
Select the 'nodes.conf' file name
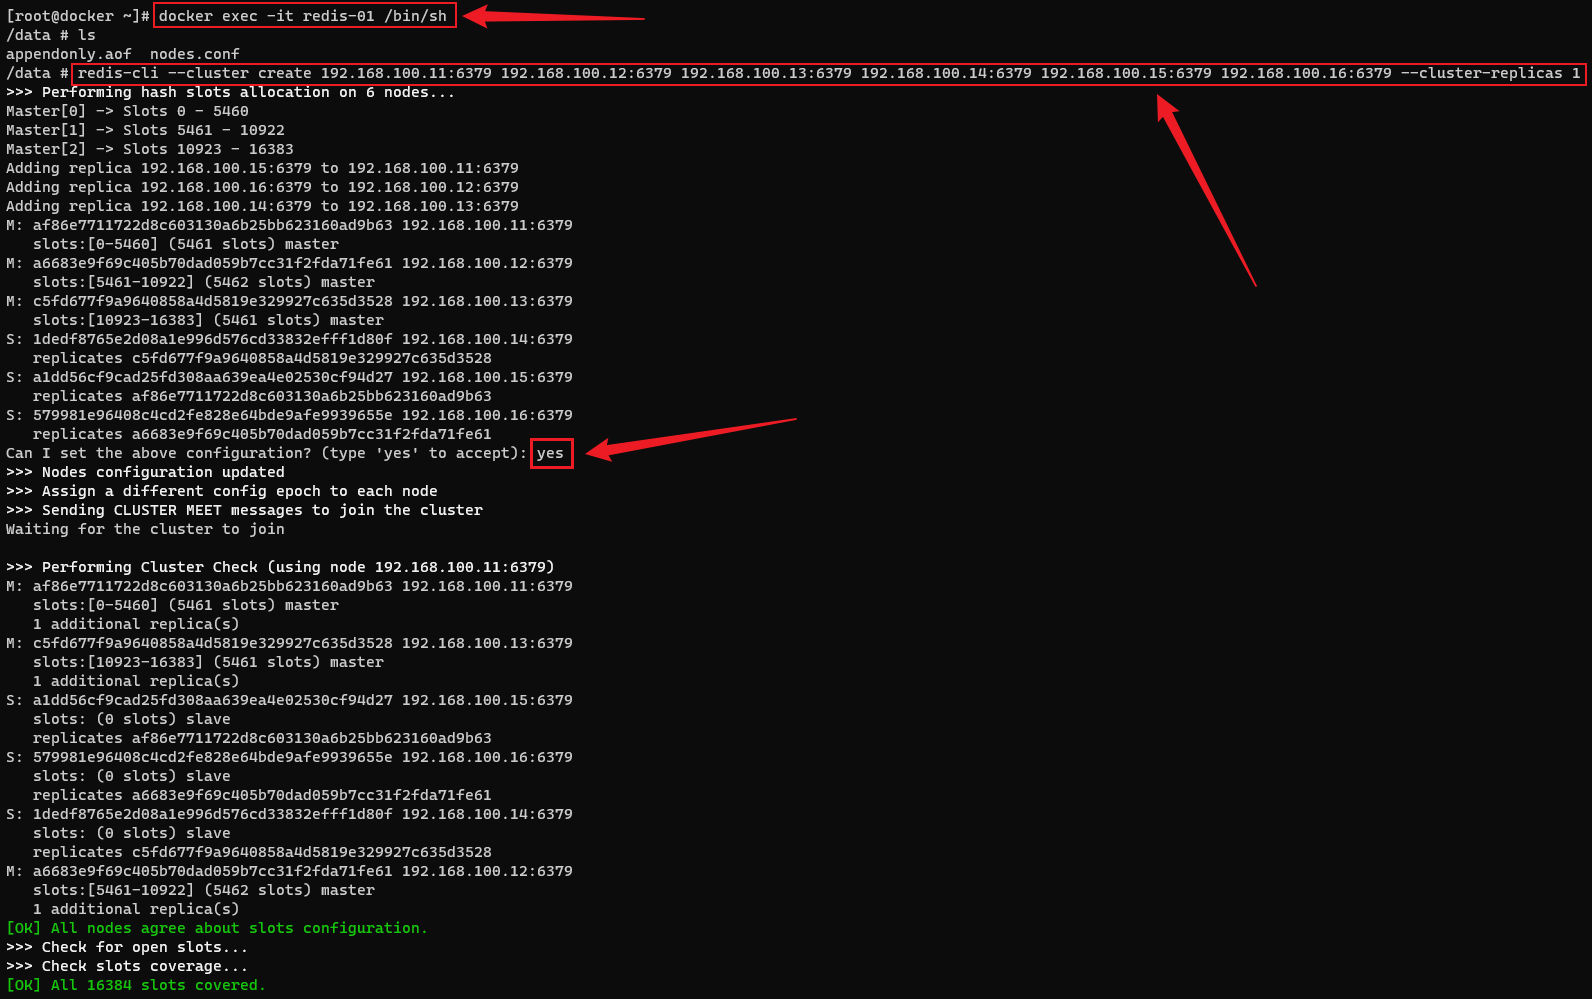coord(195,54)
